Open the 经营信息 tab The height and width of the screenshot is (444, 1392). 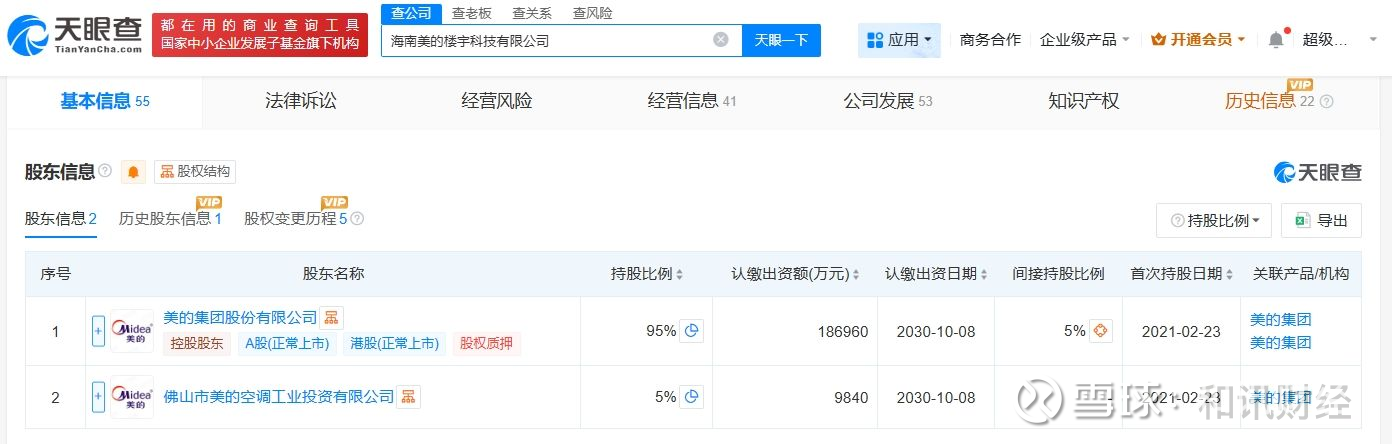click(692, 101)
